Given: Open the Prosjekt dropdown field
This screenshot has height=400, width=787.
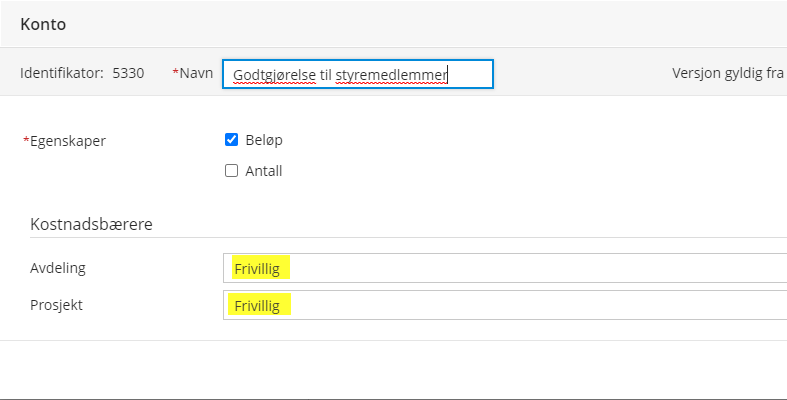Looking at the screenshot, I should click(x=505, y=305).
